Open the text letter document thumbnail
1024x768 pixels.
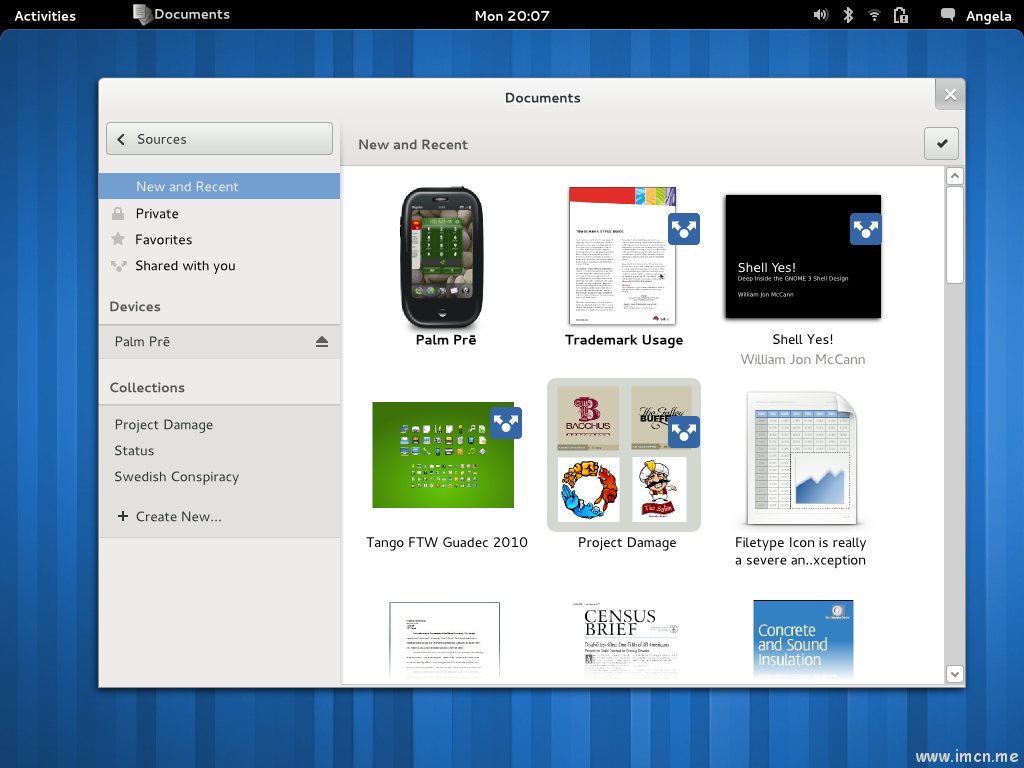(x=444, y=640)
